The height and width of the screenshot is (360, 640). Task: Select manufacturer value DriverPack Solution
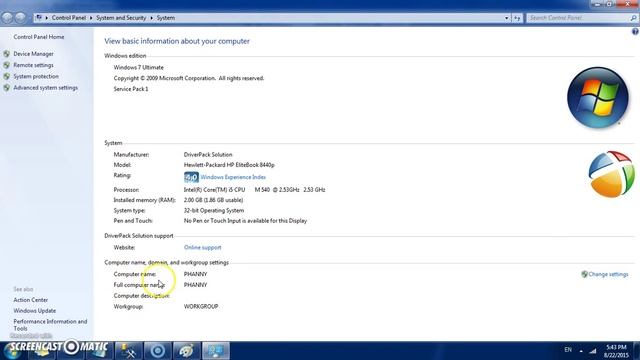click(x=208, y=155)
